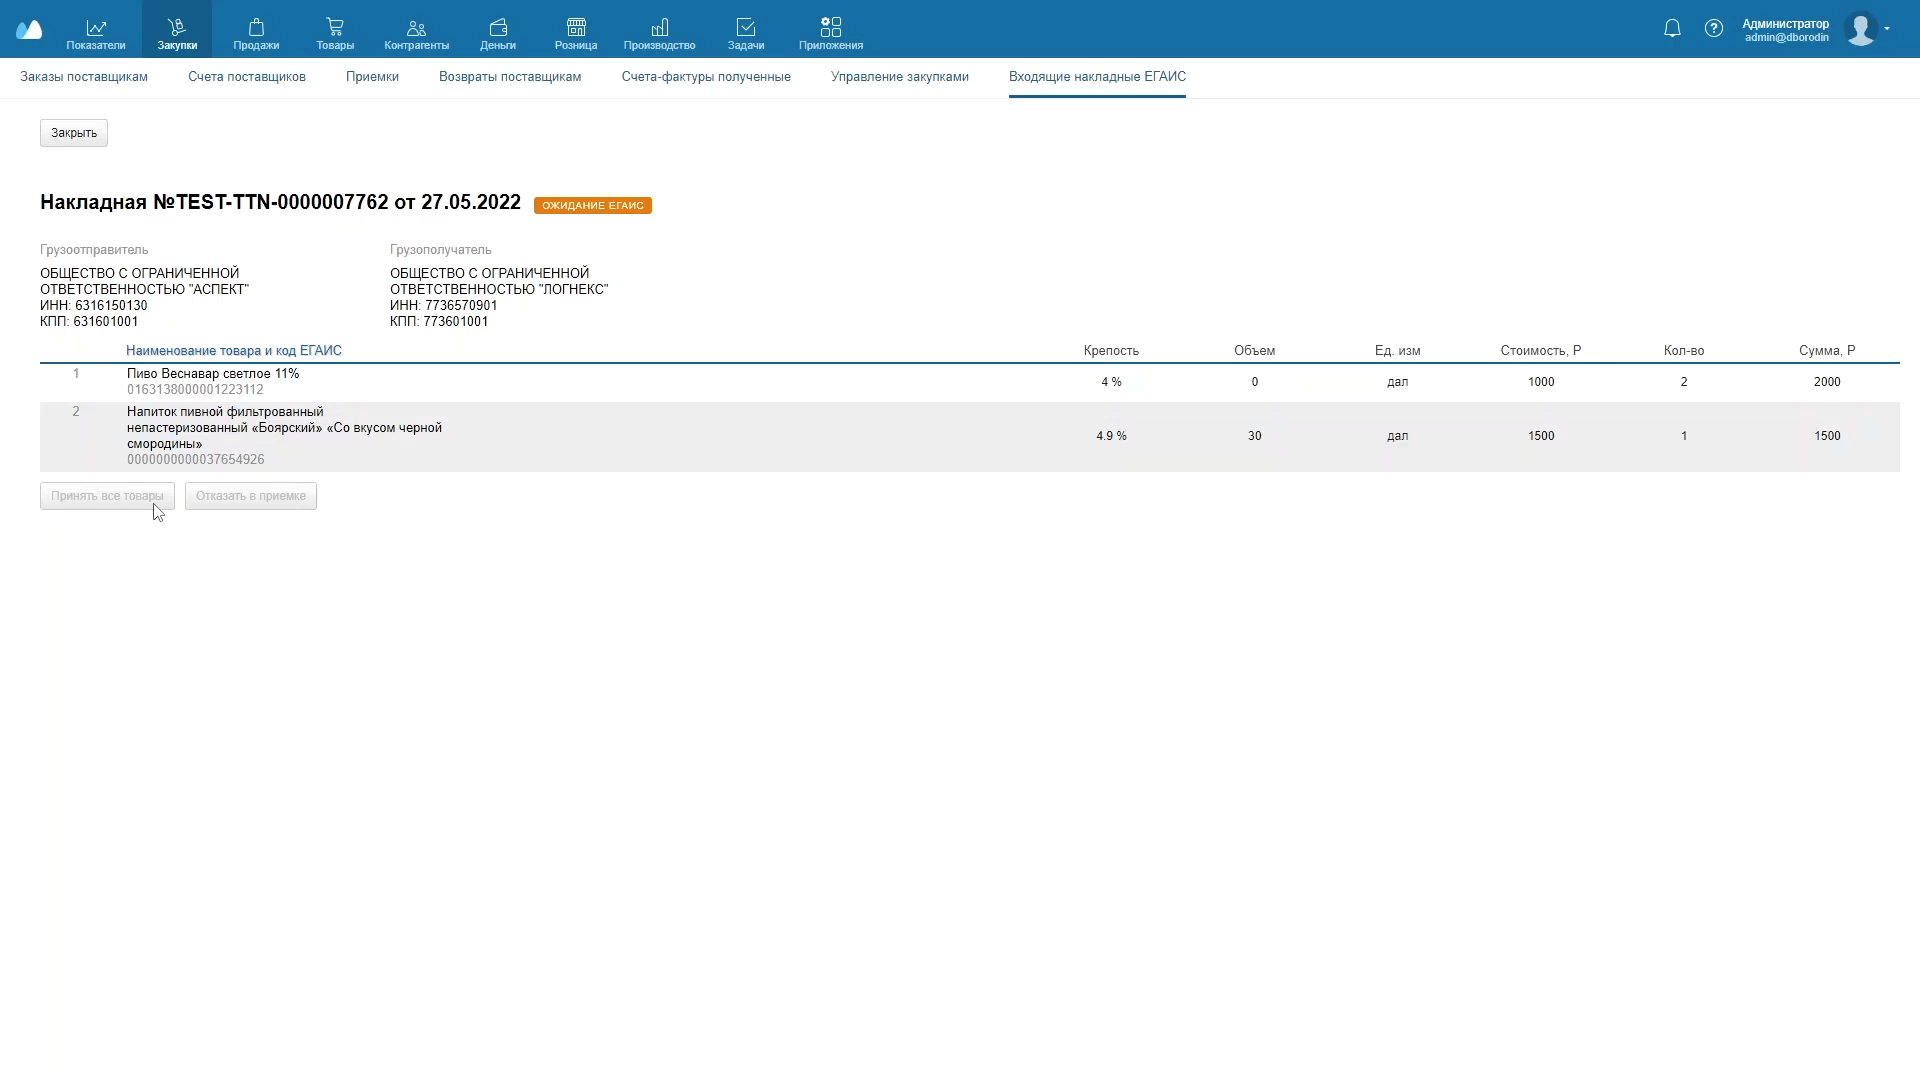Go to the Контрагенты section icon
The width and height of the screenshot is (1920, 1080).
(416, 30)
